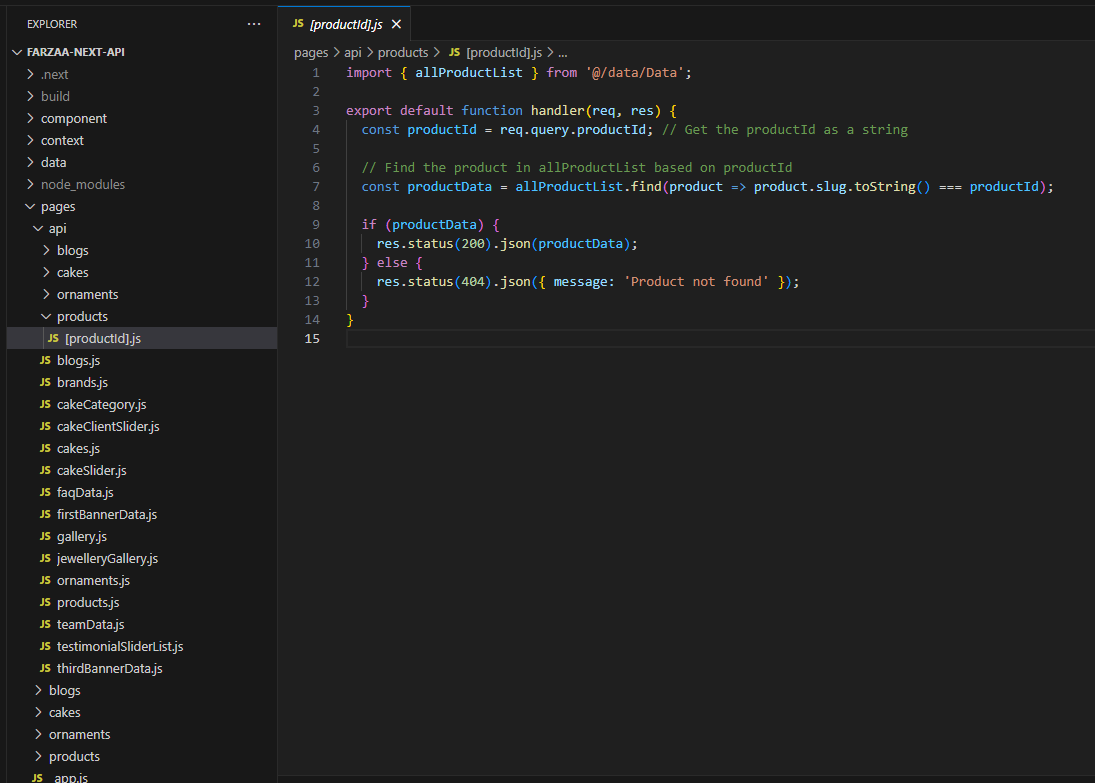
Task: Switch to the [productId].js tab
Action: click(x=345, y=23)
